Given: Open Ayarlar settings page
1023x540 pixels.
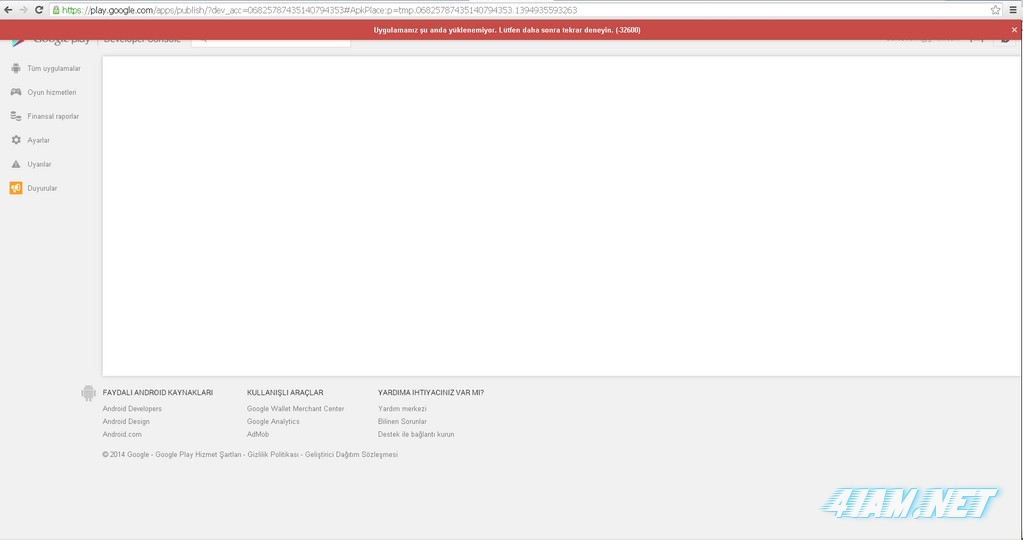Looking at the screenshot, I should 38,140.
